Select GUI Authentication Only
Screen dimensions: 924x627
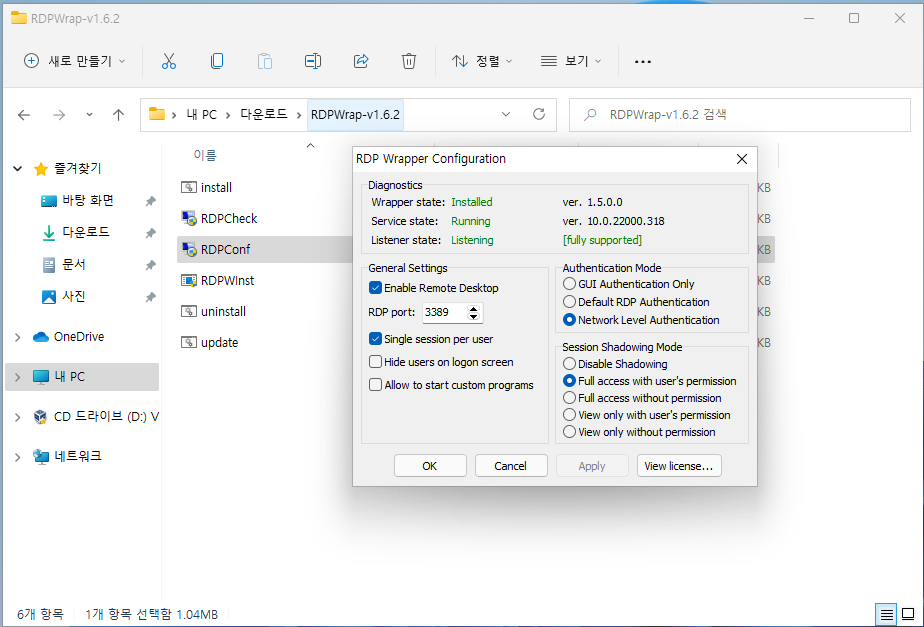coord(569,284)
